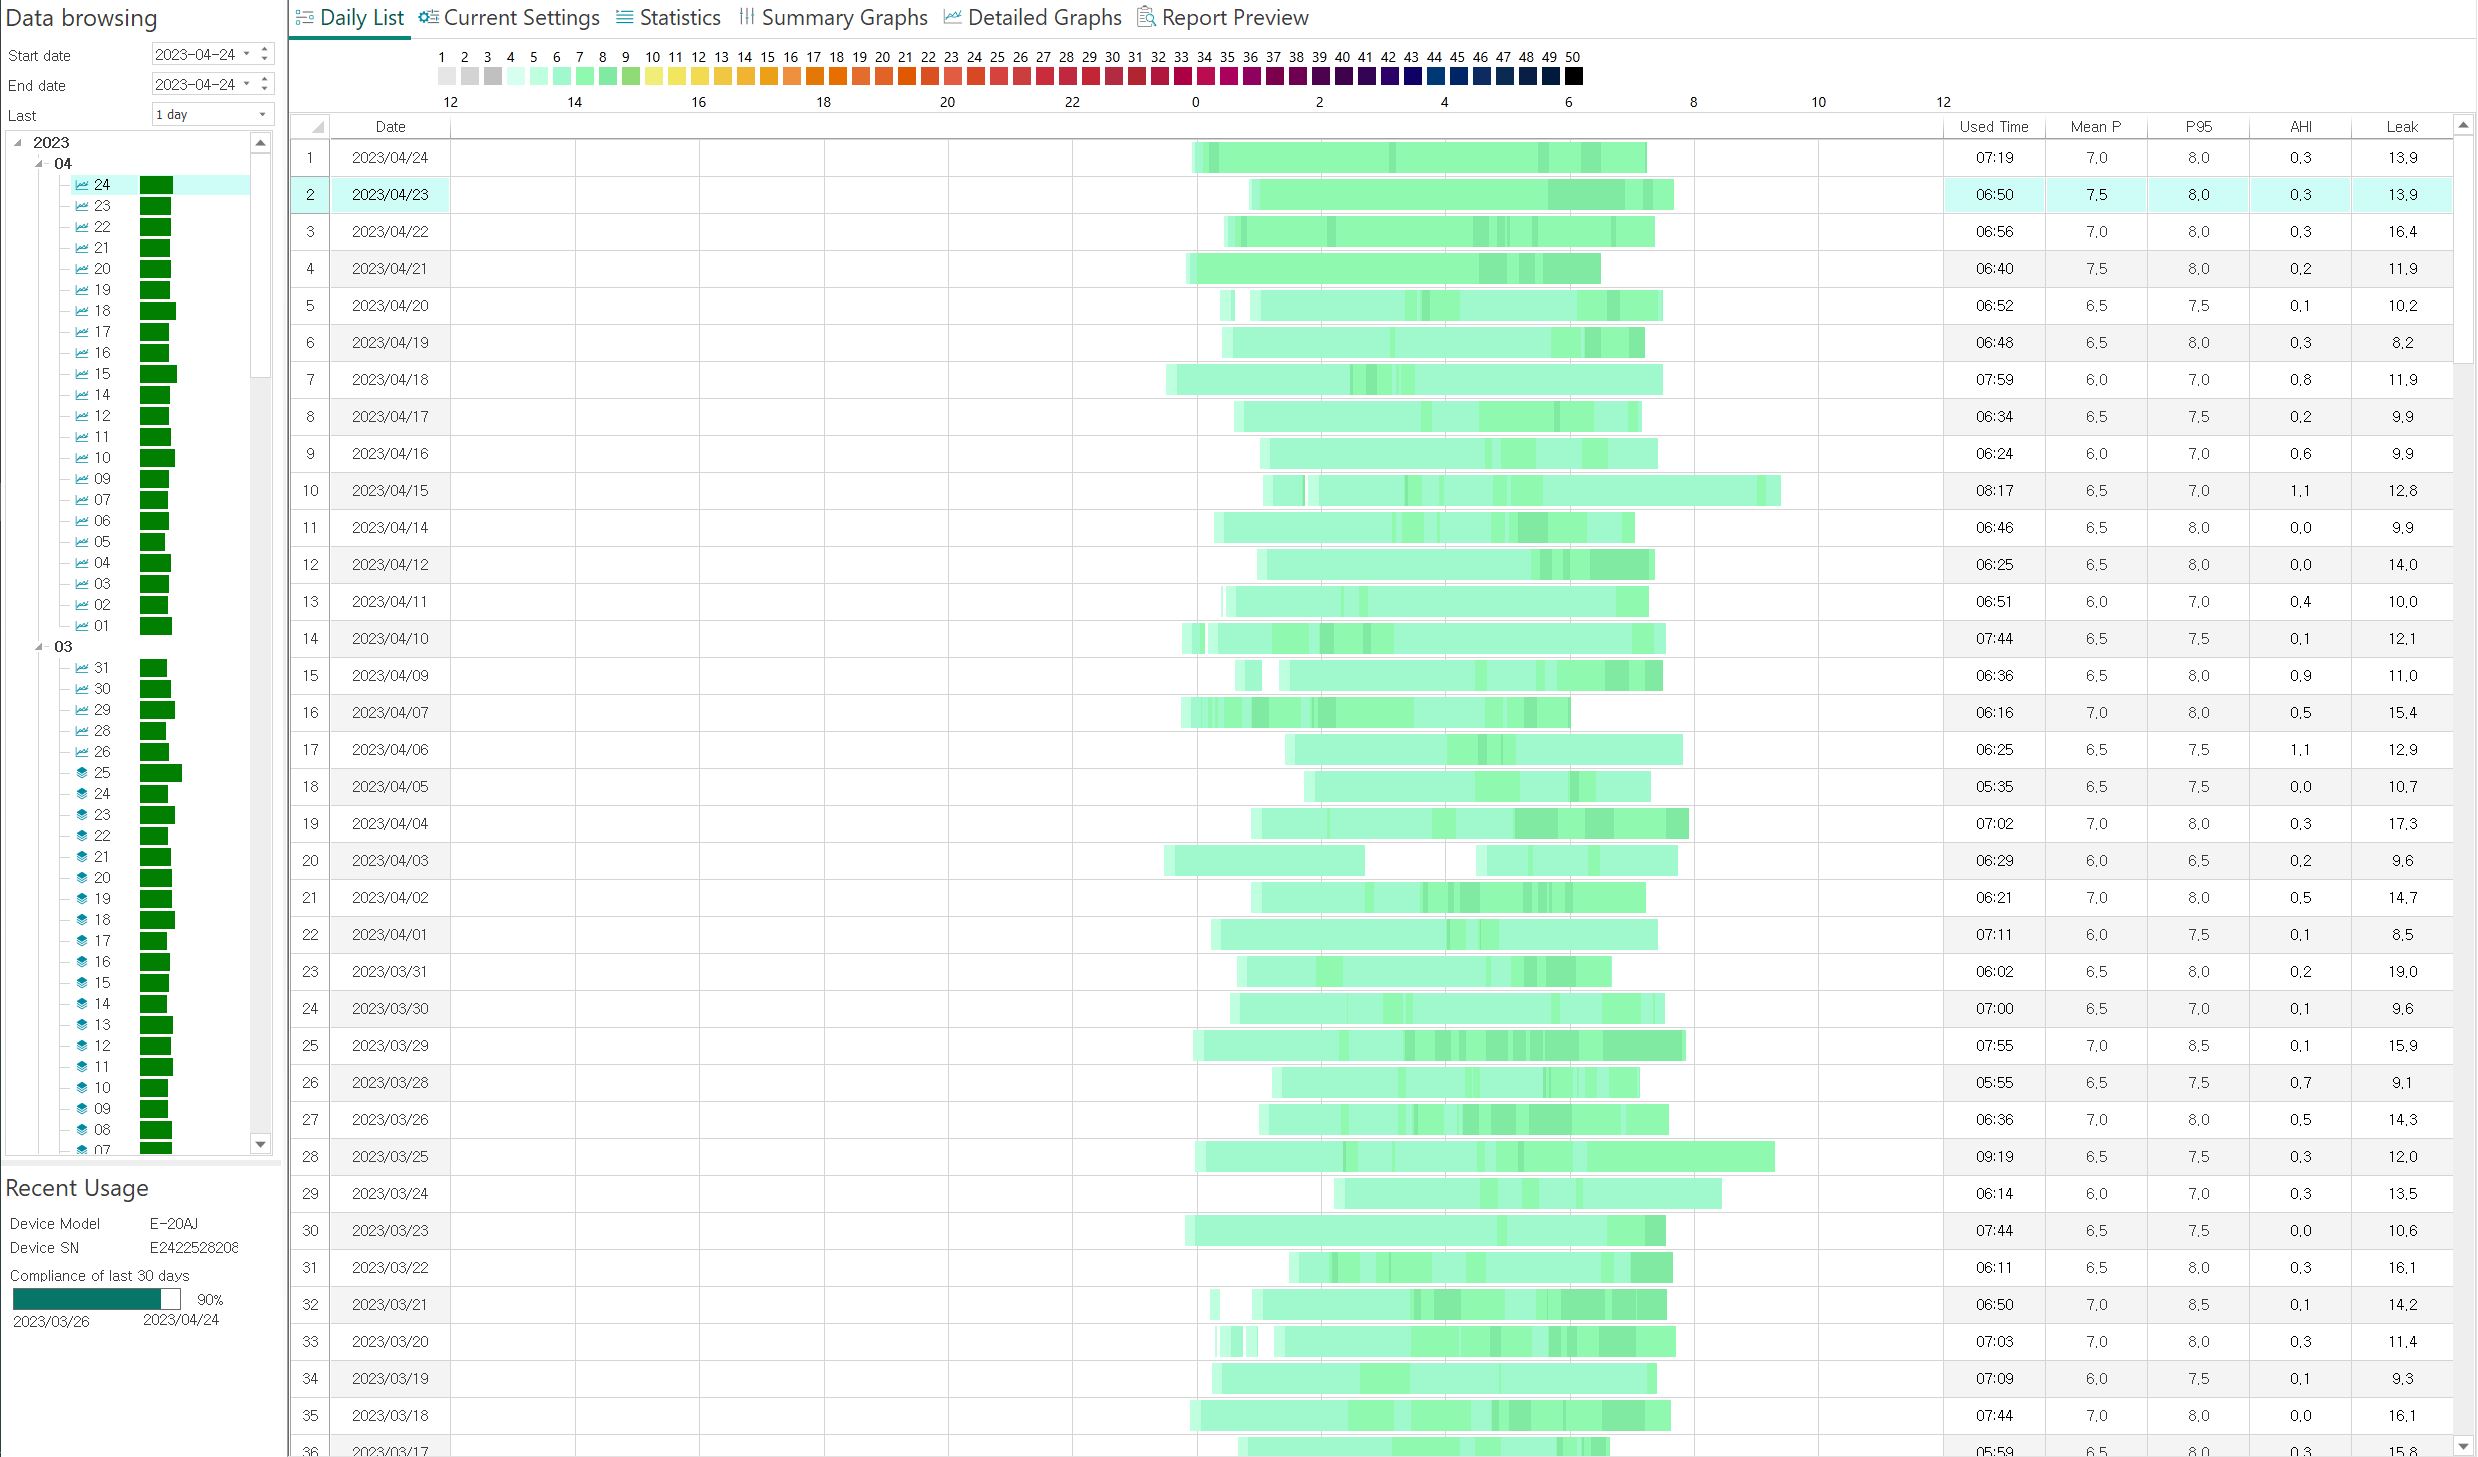
Task: Increment the End date spinner up
Action: [265, 79]
